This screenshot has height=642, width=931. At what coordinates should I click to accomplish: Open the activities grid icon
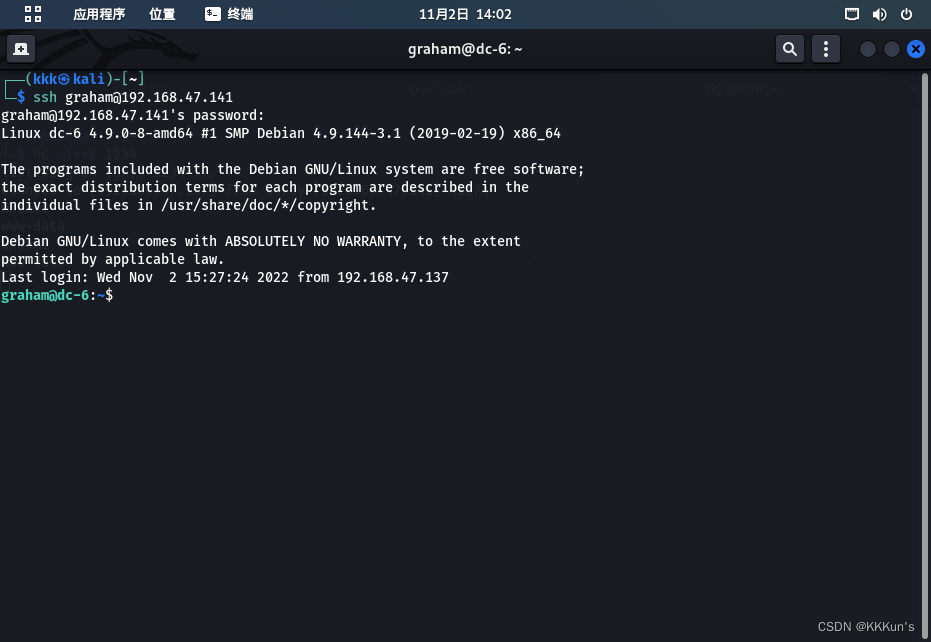coord(33,14)
